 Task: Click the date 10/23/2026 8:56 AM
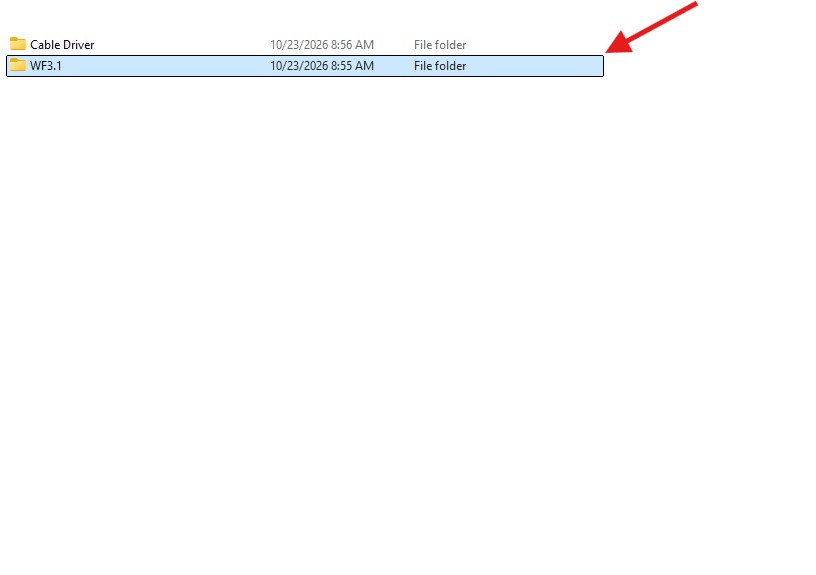pyautogui.click(x=322, y=45)
